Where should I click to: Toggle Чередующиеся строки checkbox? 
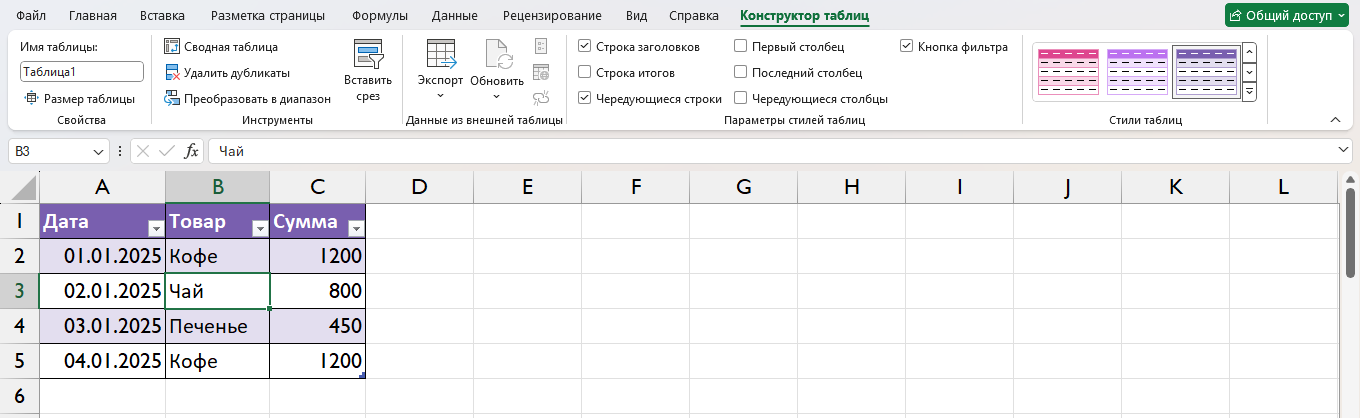pyautogui.click(x=584, y=98)
